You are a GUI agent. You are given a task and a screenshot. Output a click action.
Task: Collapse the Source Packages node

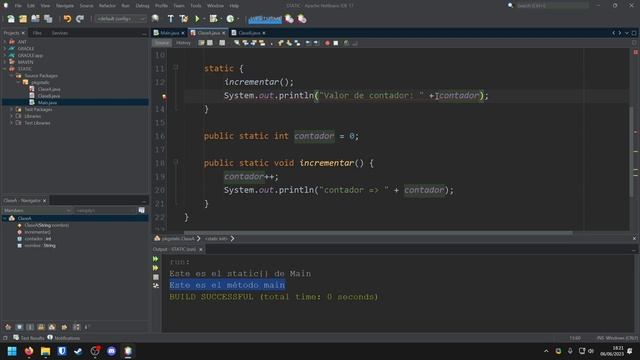click(x=11, y=76)
